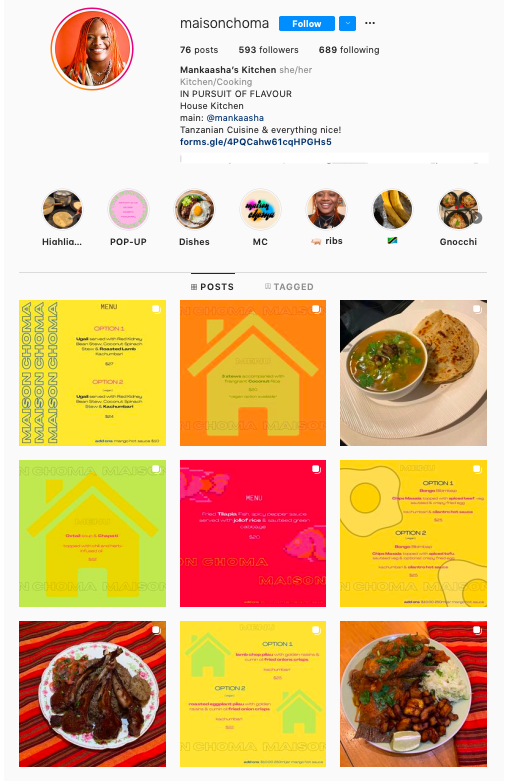The width and height of the screenshot is (507, 781).
Task: Switch to the TAGGED tab
Action: (x=289, y=287)
